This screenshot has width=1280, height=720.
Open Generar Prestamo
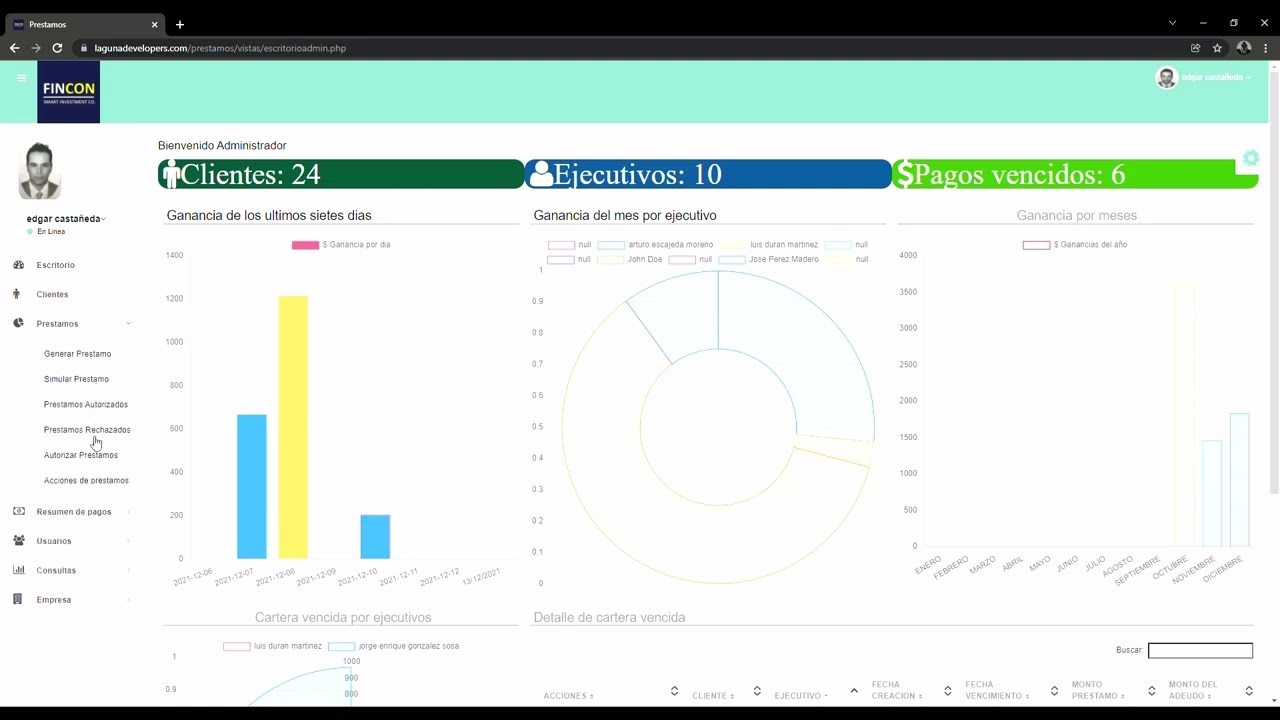coord(77,354)
